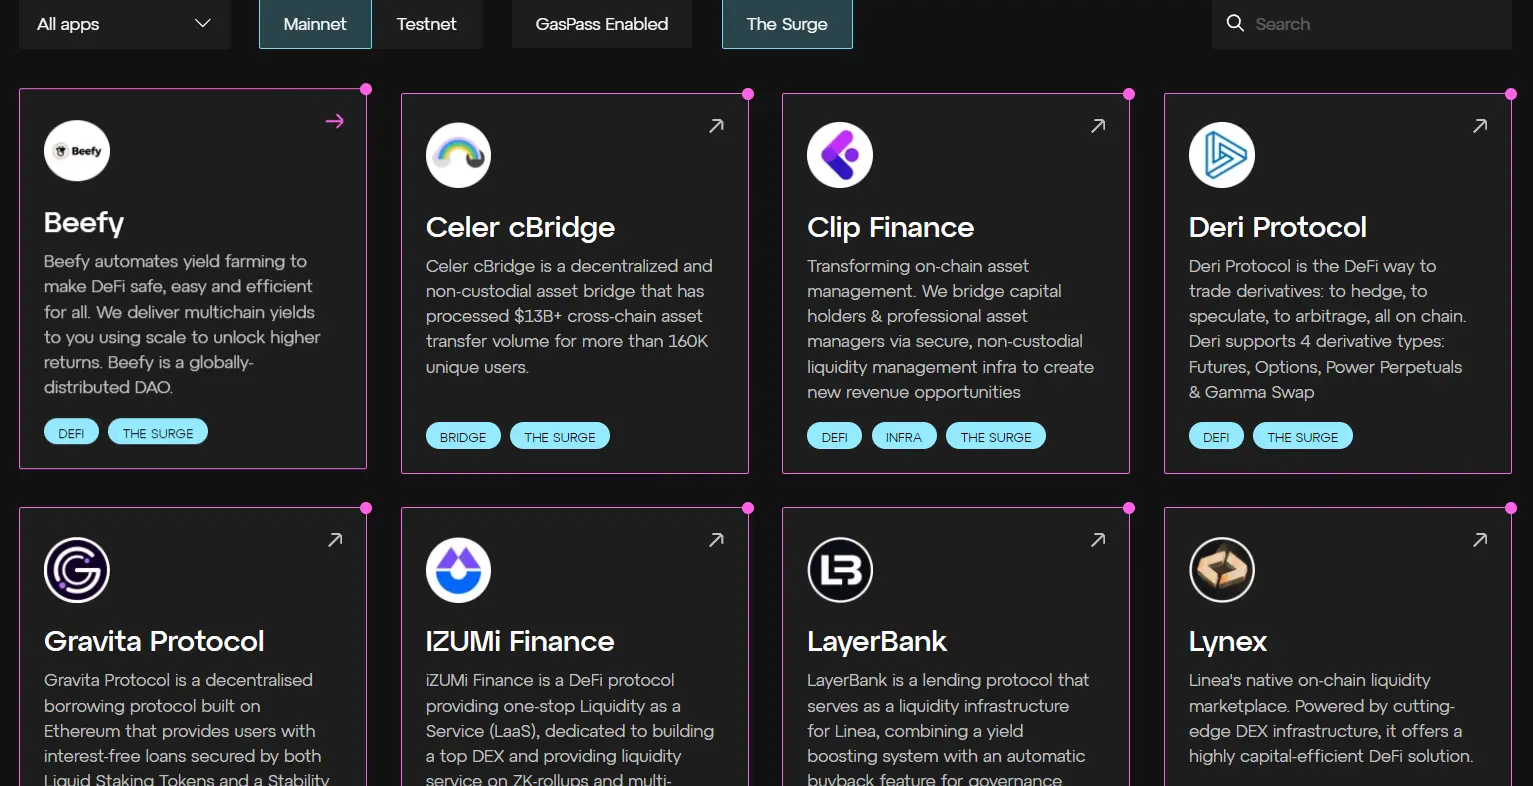Click the INFRA tag on Clip Finance
Viewport: 1533px width, 786px height.
(903, 437)
